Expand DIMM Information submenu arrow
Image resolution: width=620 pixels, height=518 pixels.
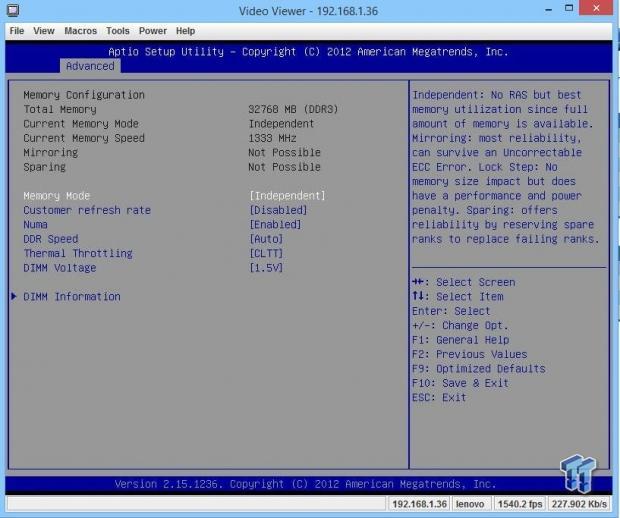(x=14, y=296)
